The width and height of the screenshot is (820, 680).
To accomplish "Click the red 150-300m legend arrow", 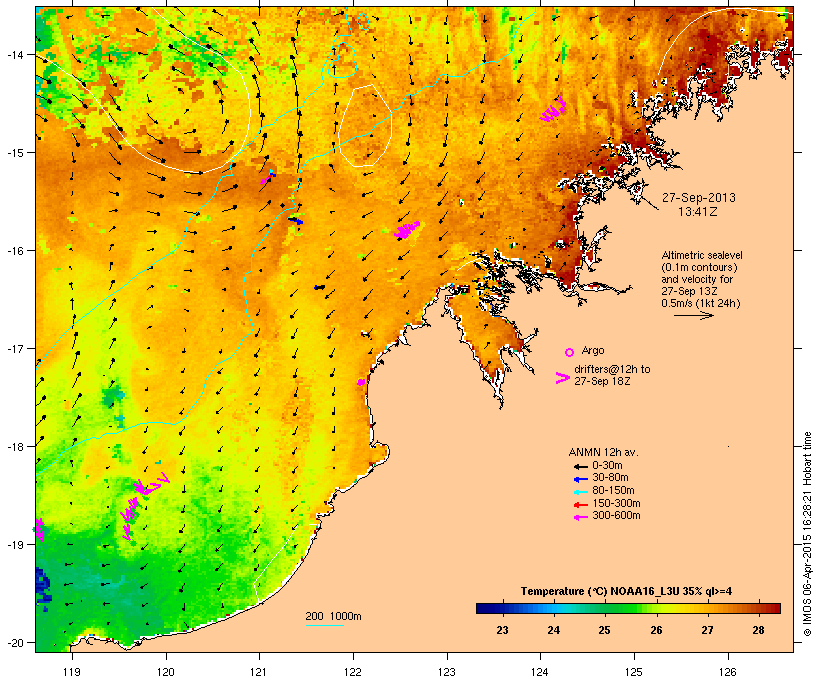I will pyautogui.click(x=580, y=504).
